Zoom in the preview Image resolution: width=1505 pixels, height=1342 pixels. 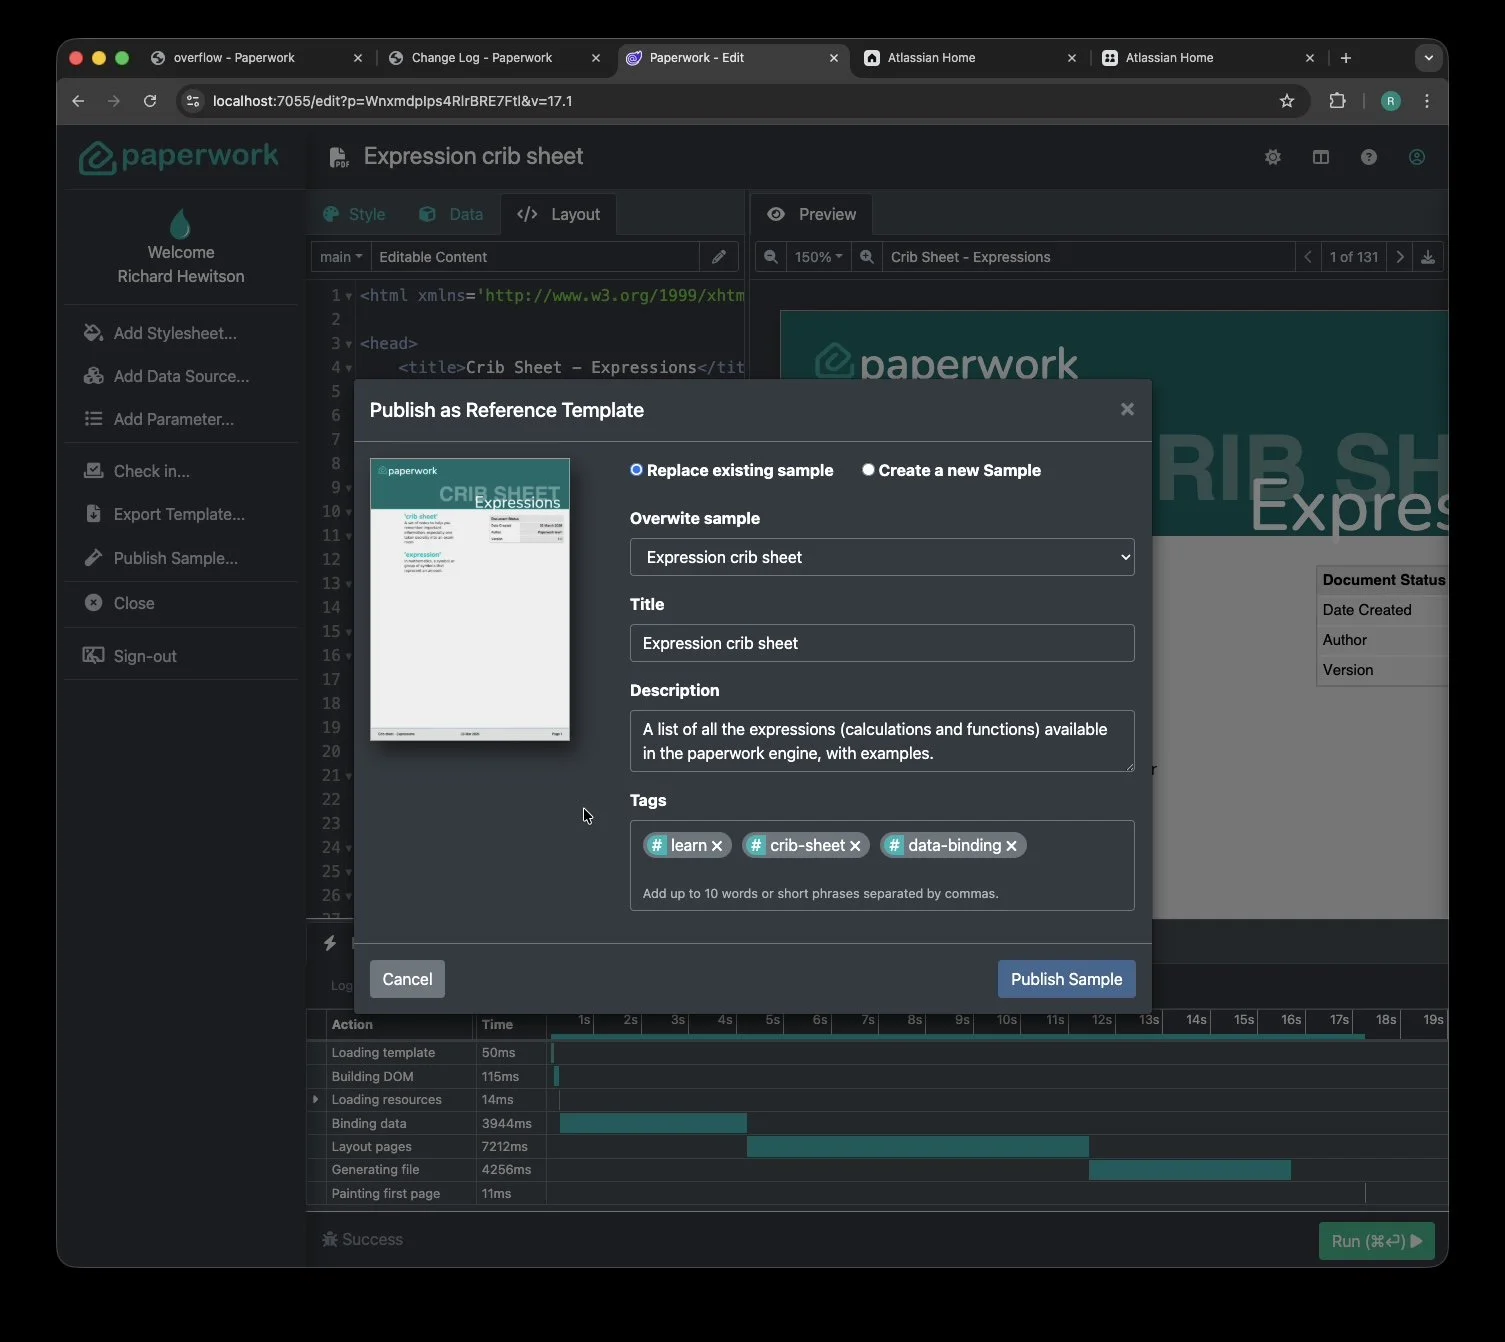click(x=867, y=257)
